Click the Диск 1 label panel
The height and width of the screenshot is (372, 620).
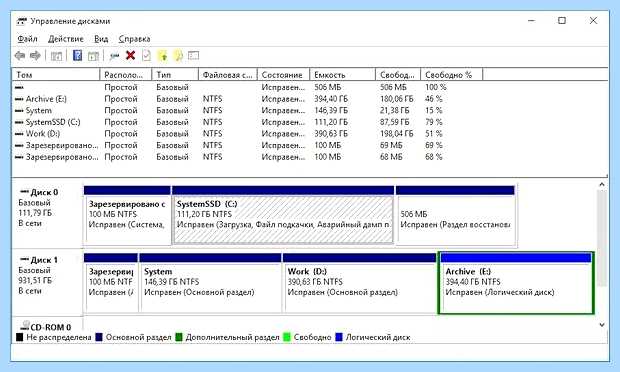47,282
